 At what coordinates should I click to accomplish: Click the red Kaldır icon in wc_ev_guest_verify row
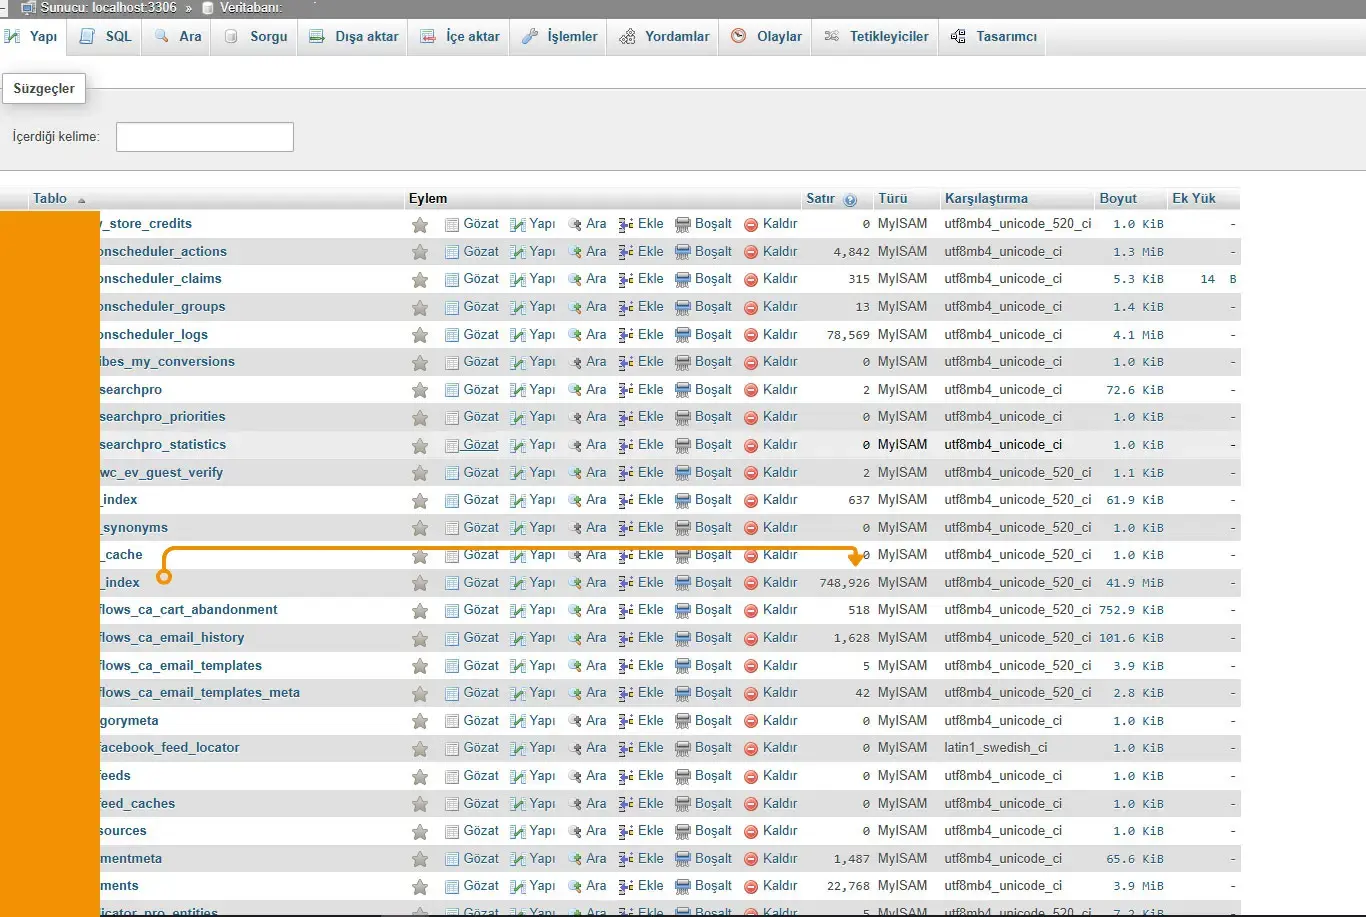[x=751, y=473]
